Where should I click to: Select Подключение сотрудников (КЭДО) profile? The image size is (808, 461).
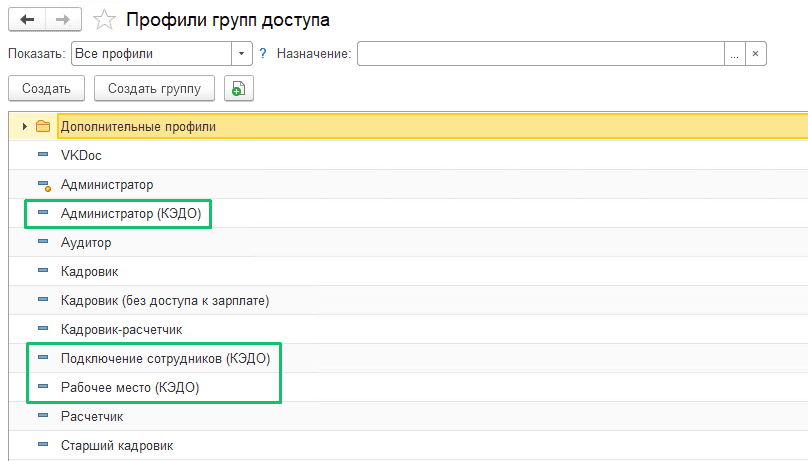165,358
